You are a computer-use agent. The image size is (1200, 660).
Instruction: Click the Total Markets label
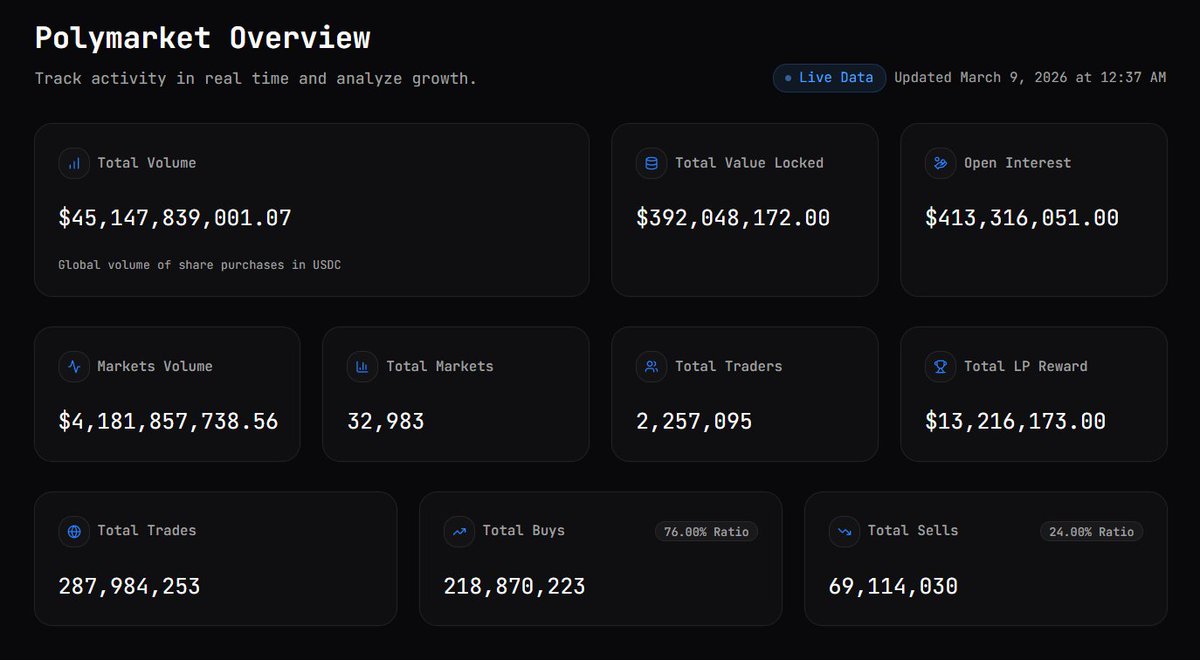tap(440, 366)
